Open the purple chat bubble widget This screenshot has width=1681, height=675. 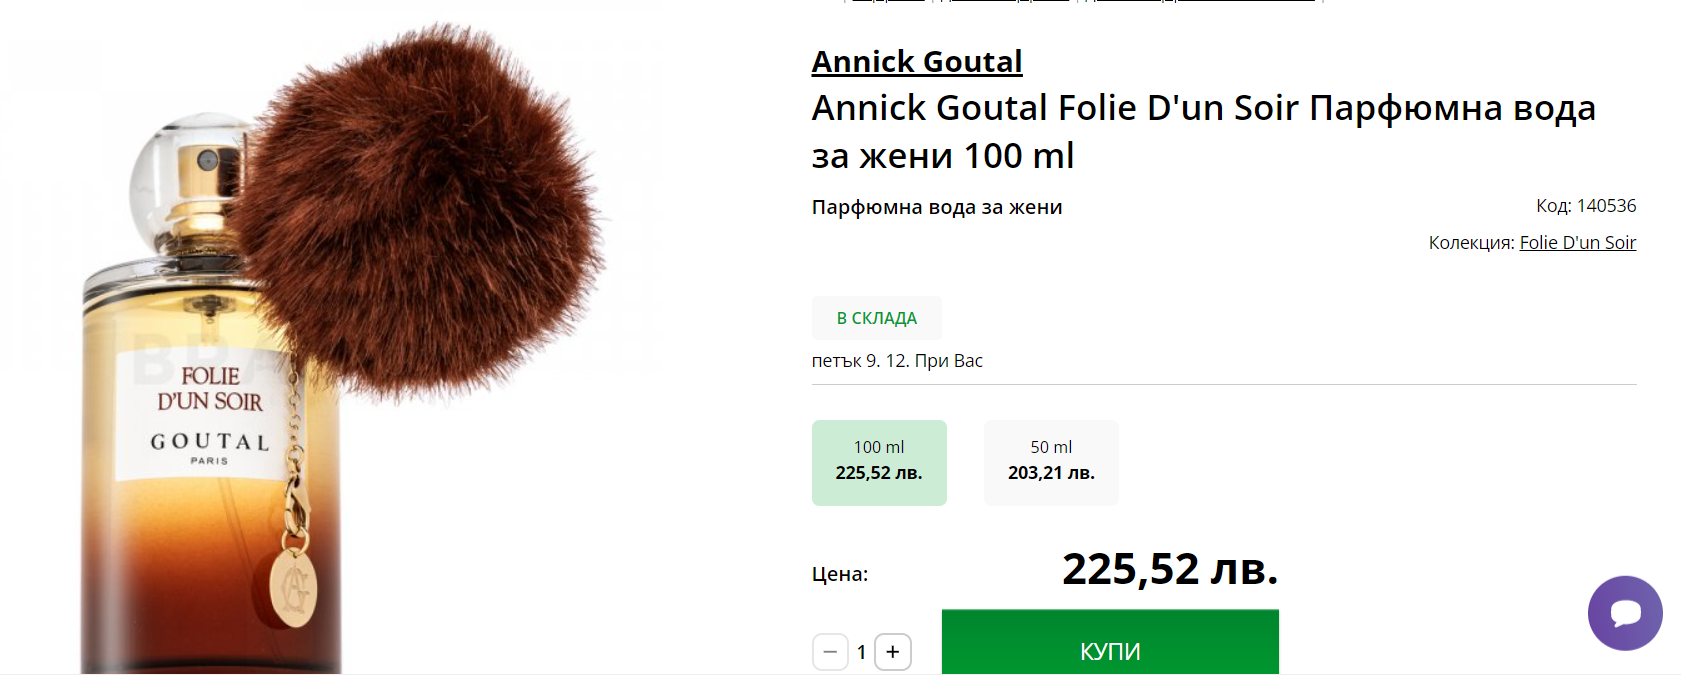pyautogui.click(x=1625, y=613)
